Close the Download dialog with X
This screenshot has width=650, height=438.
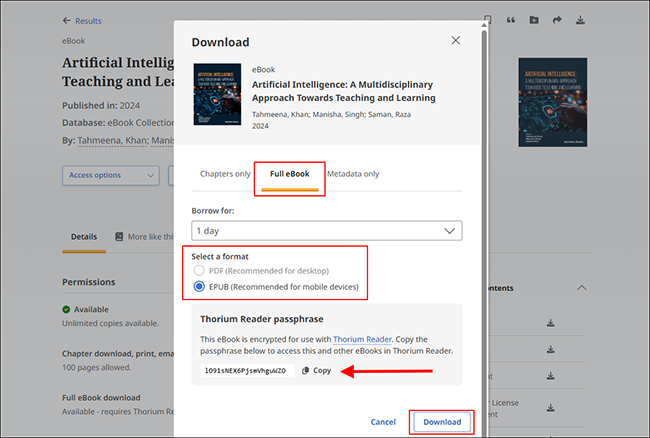click(x=456, y=41)
